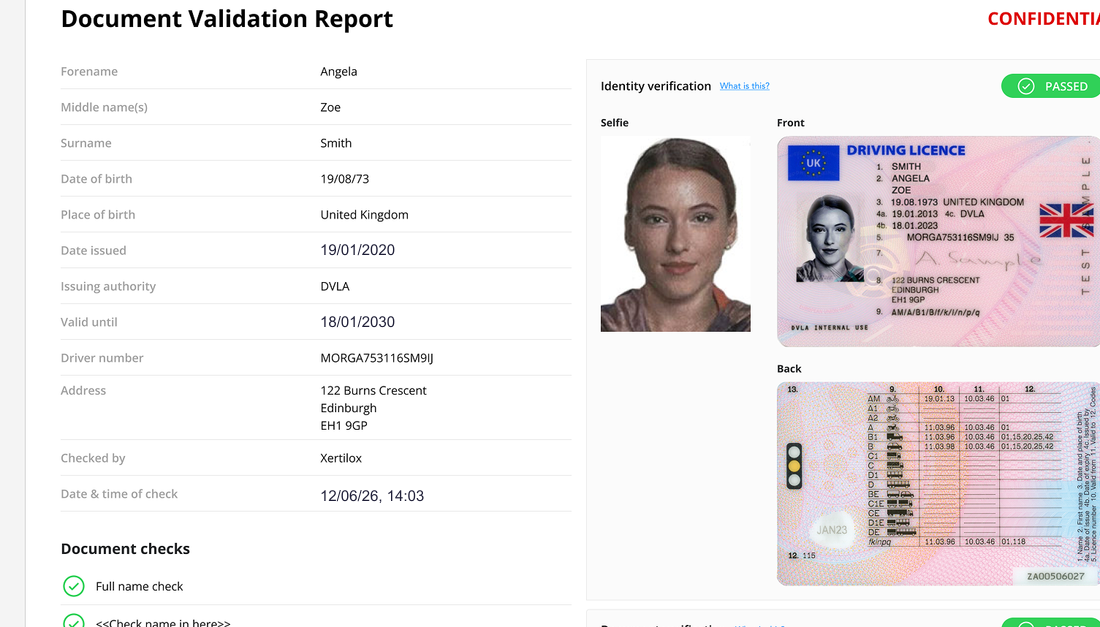Click the 'Forename' field label
1100x627 pixels.
click(x=89, y=72)
